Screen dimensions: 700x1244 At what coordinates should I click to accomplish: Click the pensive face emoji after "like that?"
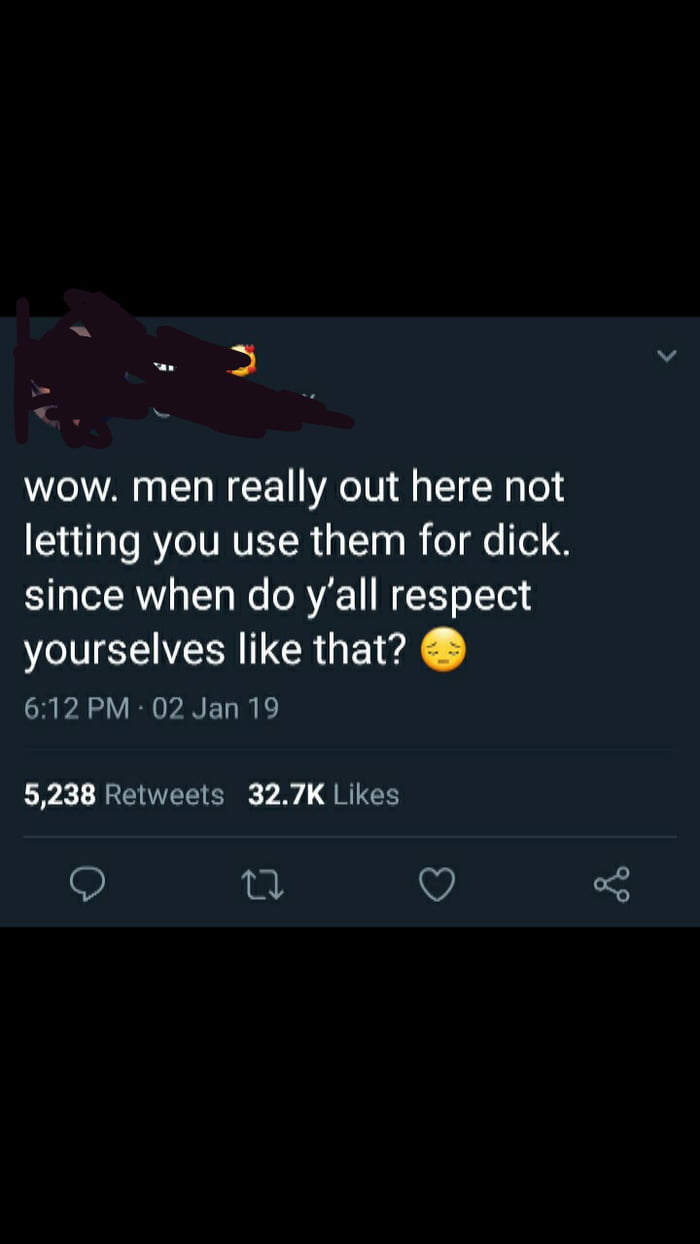[443, 652]
